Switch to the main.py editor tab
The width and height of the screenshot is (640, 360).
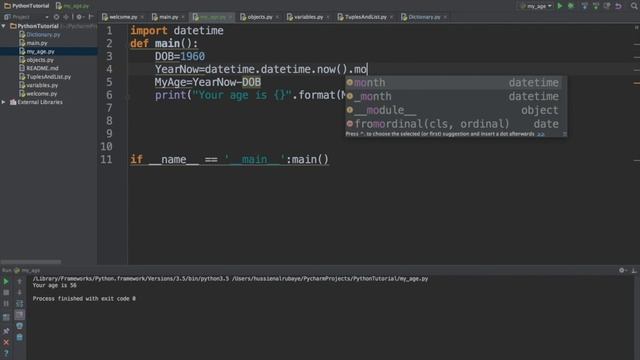(168, 17)
